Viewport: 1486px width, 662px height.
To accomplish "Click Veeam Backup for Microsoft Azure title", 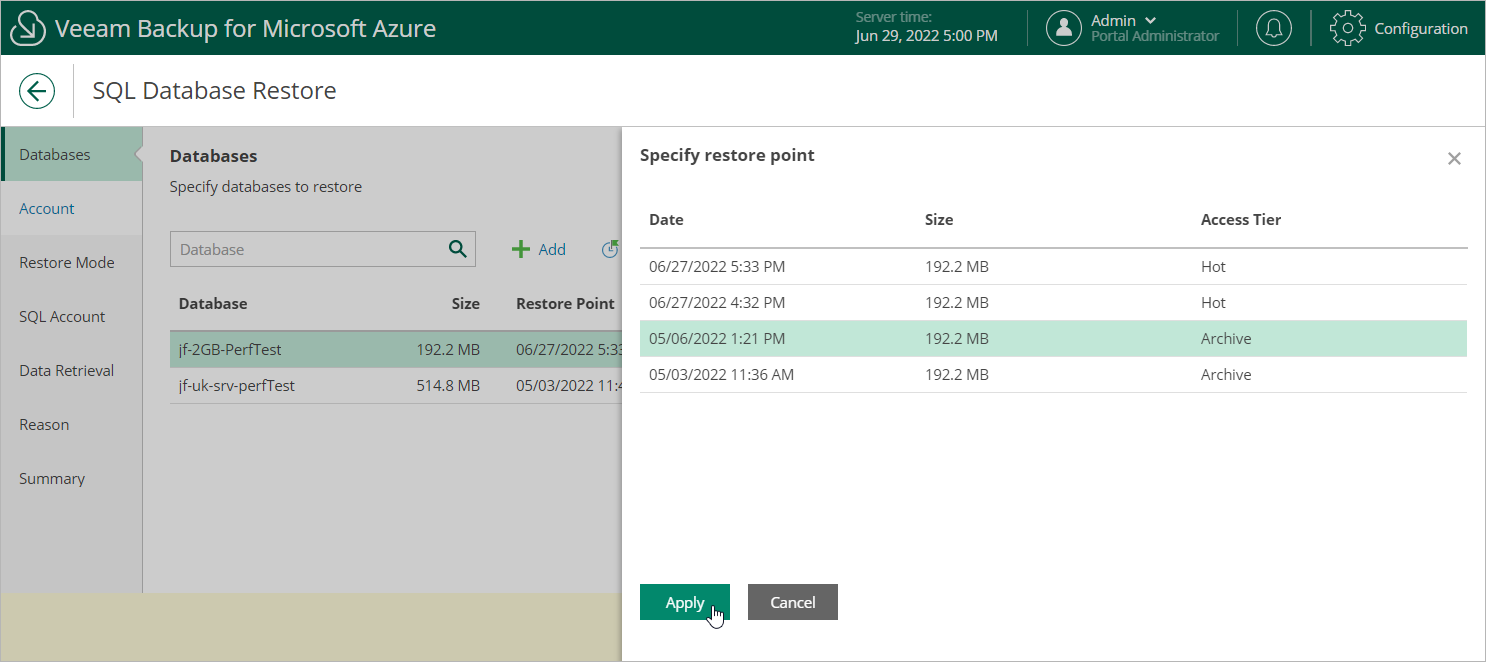I will coord(246,28).
